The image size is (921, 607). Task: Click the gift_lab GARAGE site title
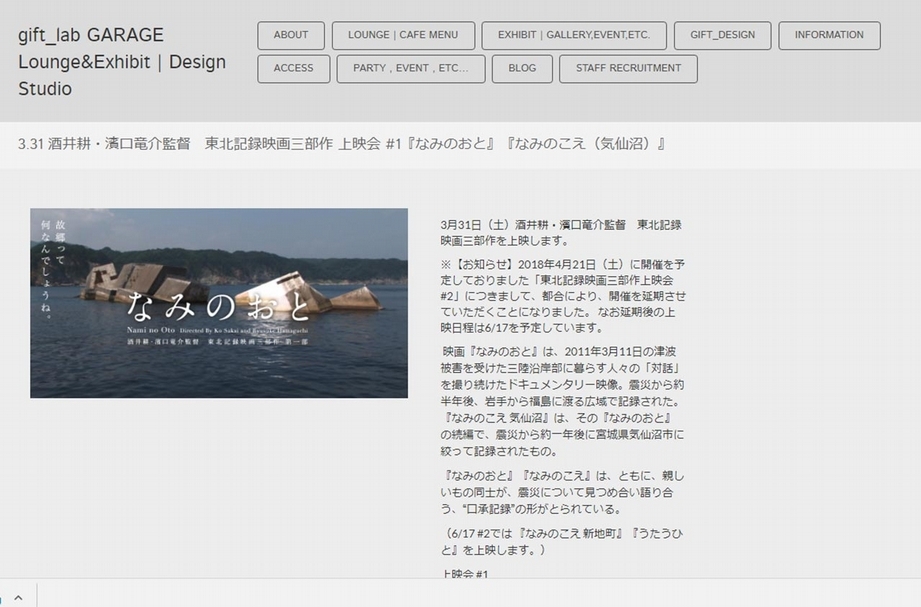click(122, 62)
